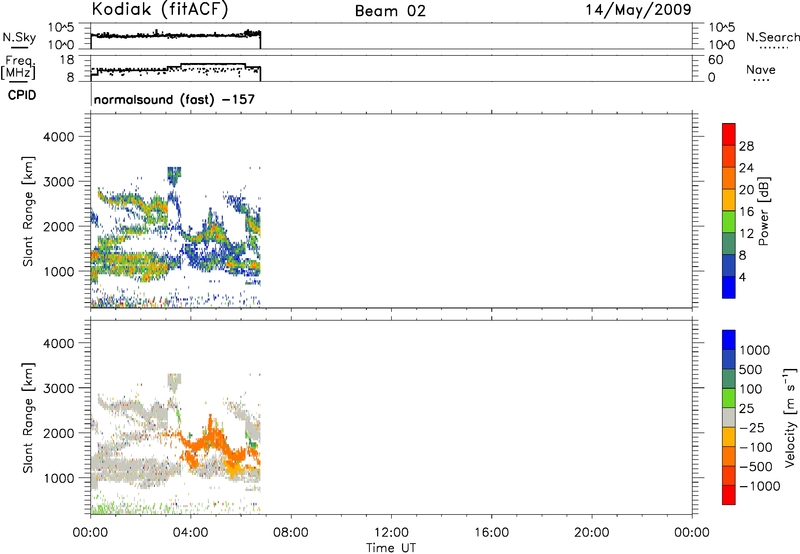Click the 'CPID' row label

22,95
